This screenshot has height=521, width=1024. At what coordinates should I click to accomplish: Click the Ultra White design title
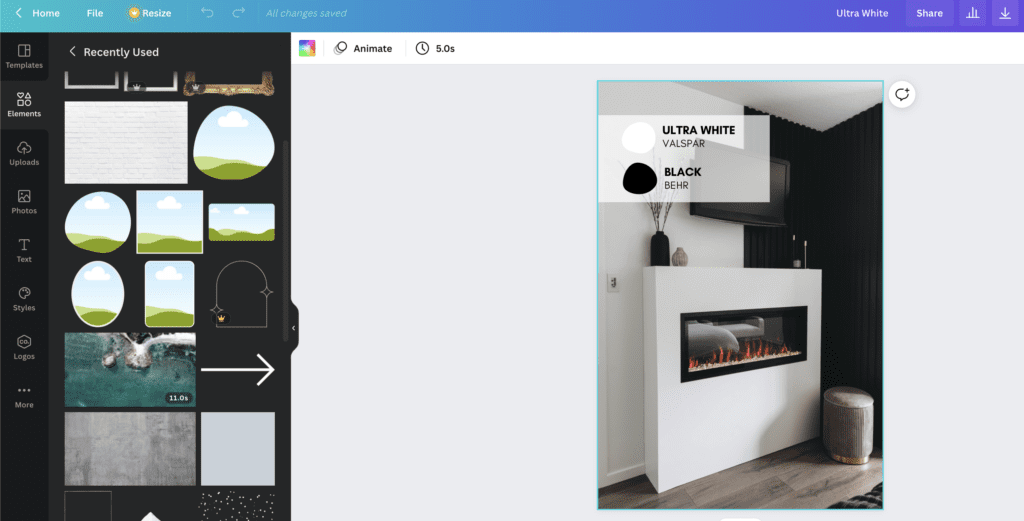861,13
